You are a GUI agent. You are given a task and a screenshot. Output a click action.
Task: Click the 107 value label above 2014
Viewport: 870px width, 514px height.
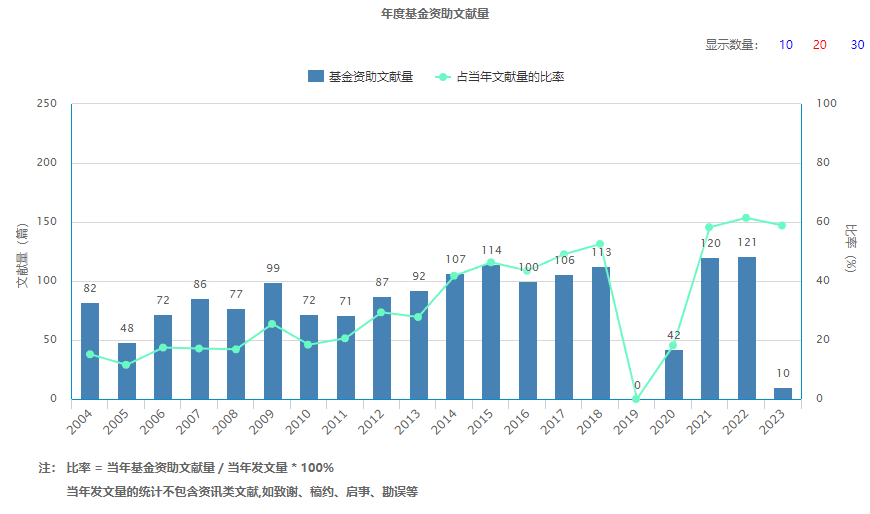pos(456,259)
